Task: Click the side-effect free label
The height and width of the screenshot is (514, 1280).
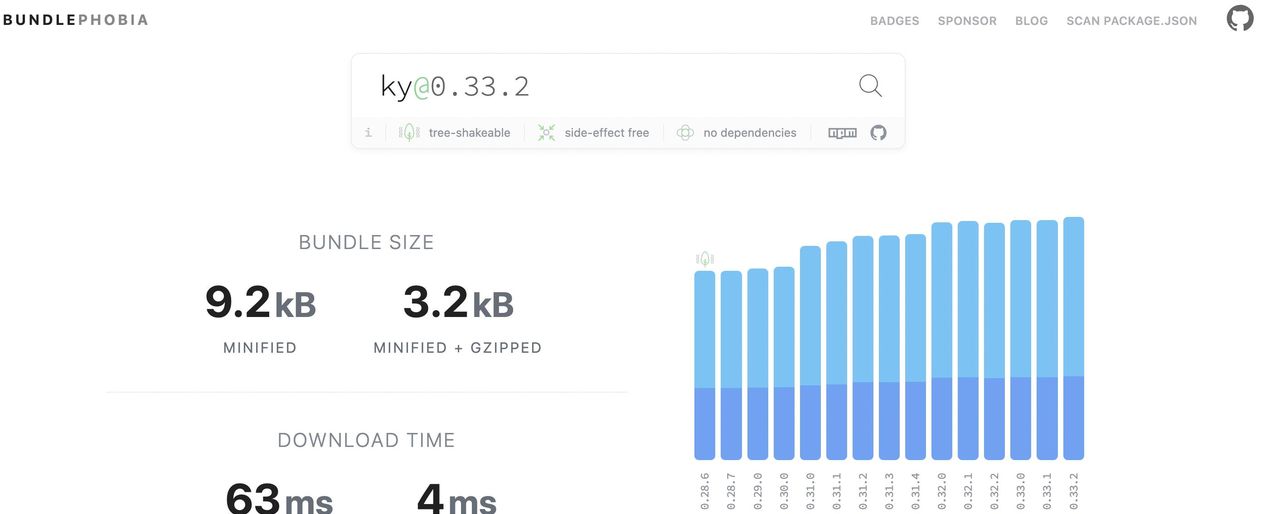Action: [606, 133]
